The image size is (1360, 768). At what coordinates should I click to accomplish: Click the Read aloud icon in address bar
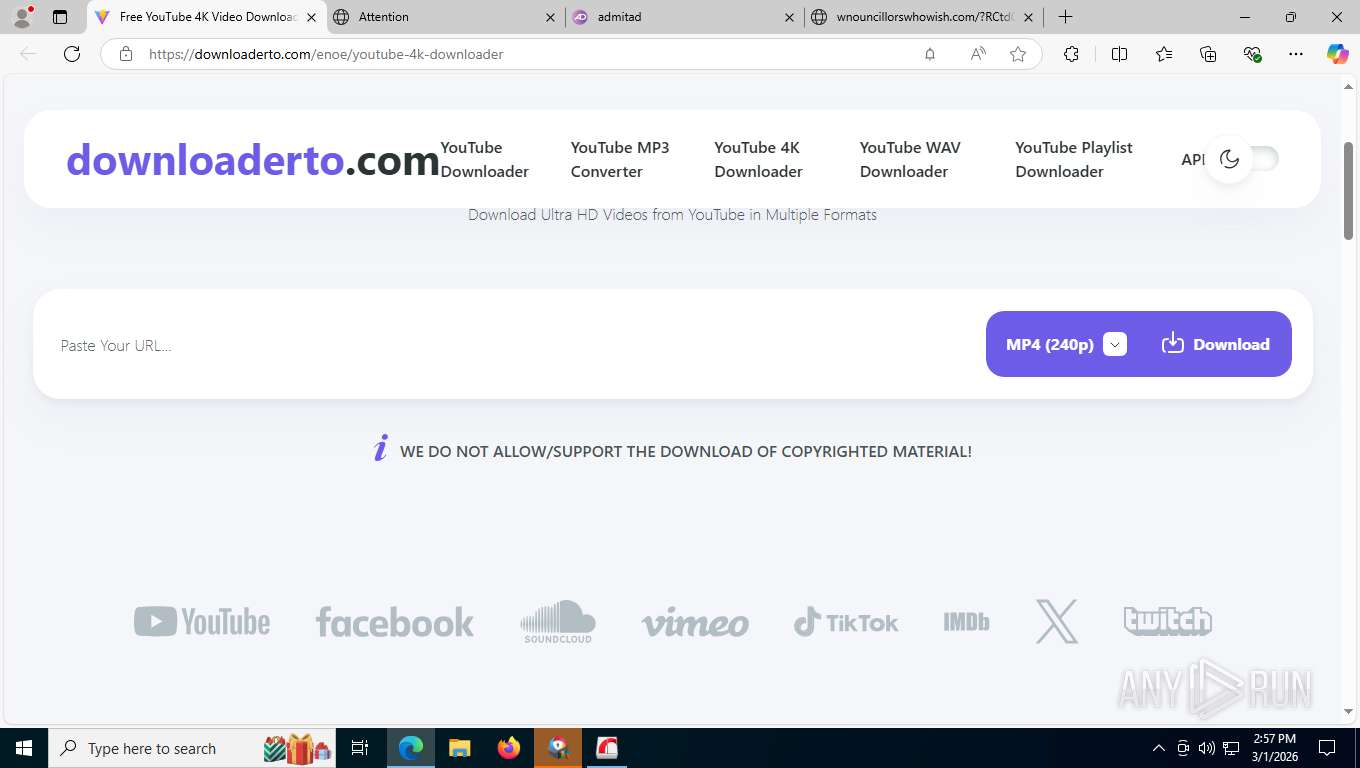(x=978, y=54)
